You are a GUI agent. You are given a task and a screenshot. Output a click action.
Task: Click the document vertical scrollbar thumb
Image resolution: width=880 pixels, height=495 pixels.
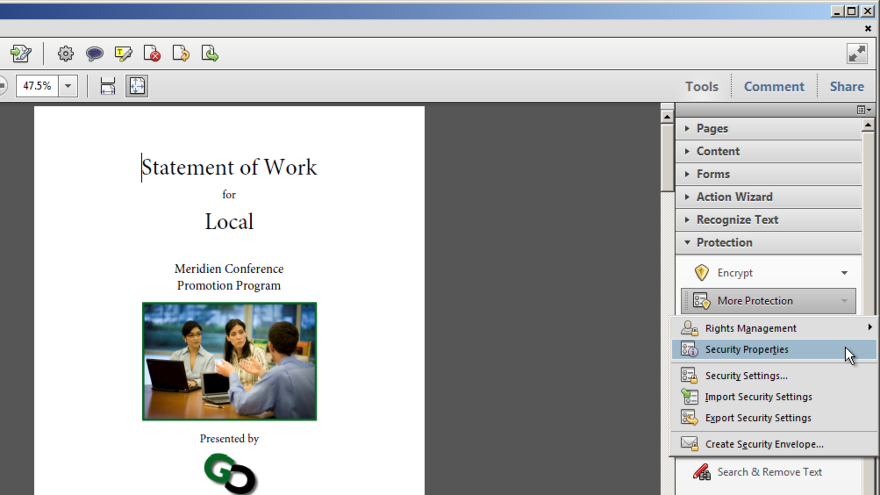click(667, 158)
